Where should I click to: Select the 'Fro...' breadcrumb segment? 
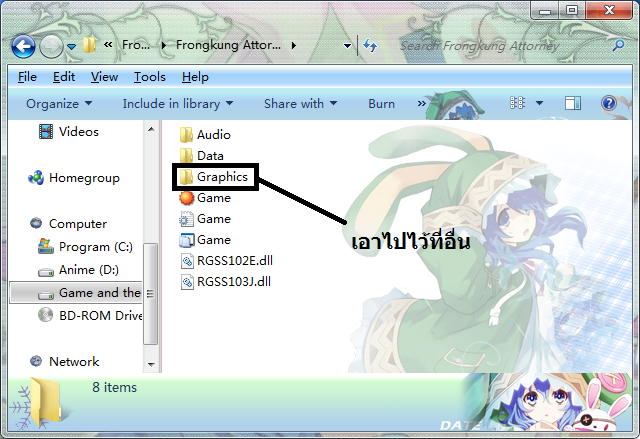[x=136, y=45]
